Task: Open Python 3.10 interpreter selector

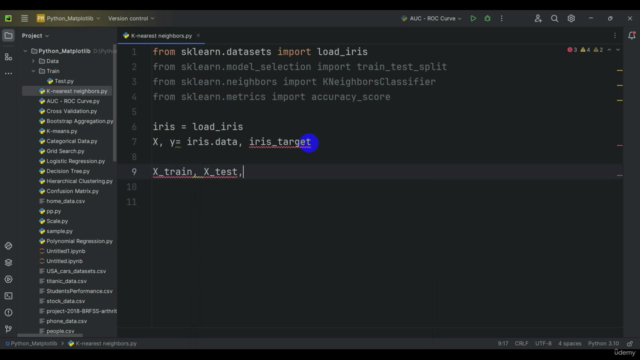Action: 603,344
